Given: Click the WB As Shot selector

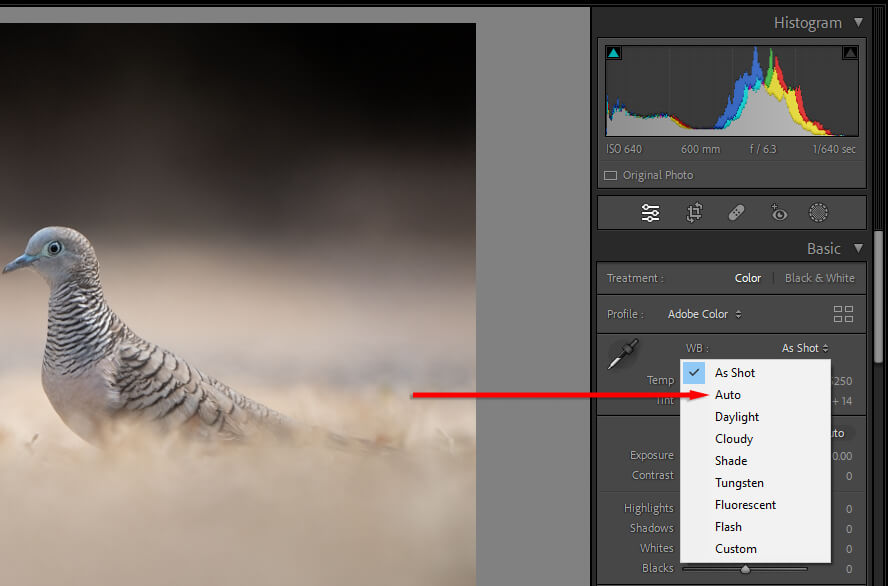Looking at the screenshot, I should pyautogui.click(x=805, y=348).
